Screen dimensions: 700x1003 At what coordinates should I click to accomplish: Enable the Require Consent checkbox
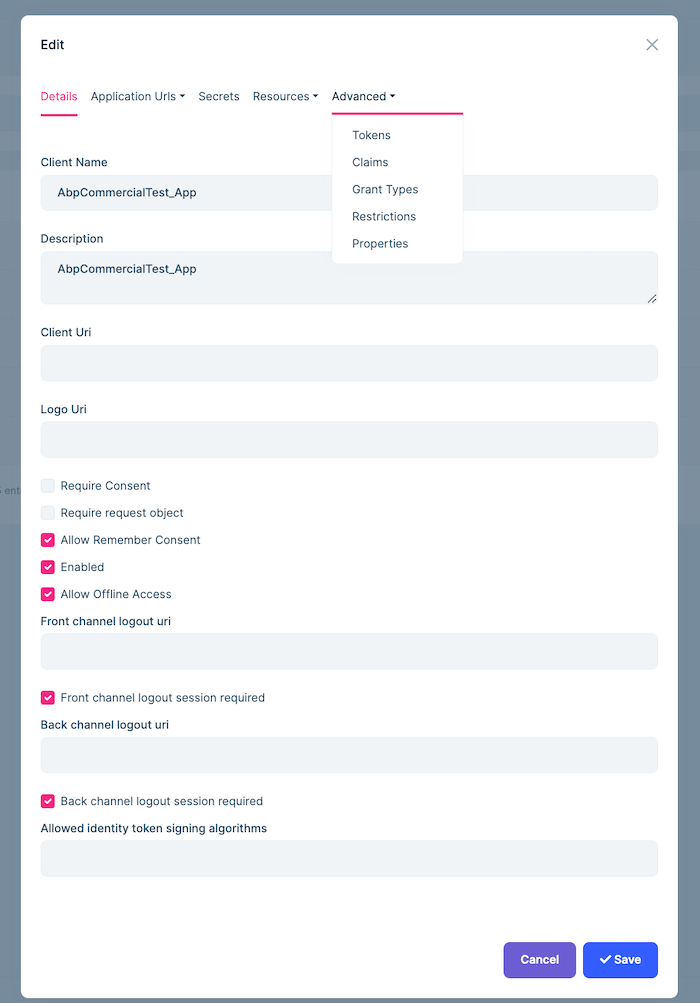46,485
